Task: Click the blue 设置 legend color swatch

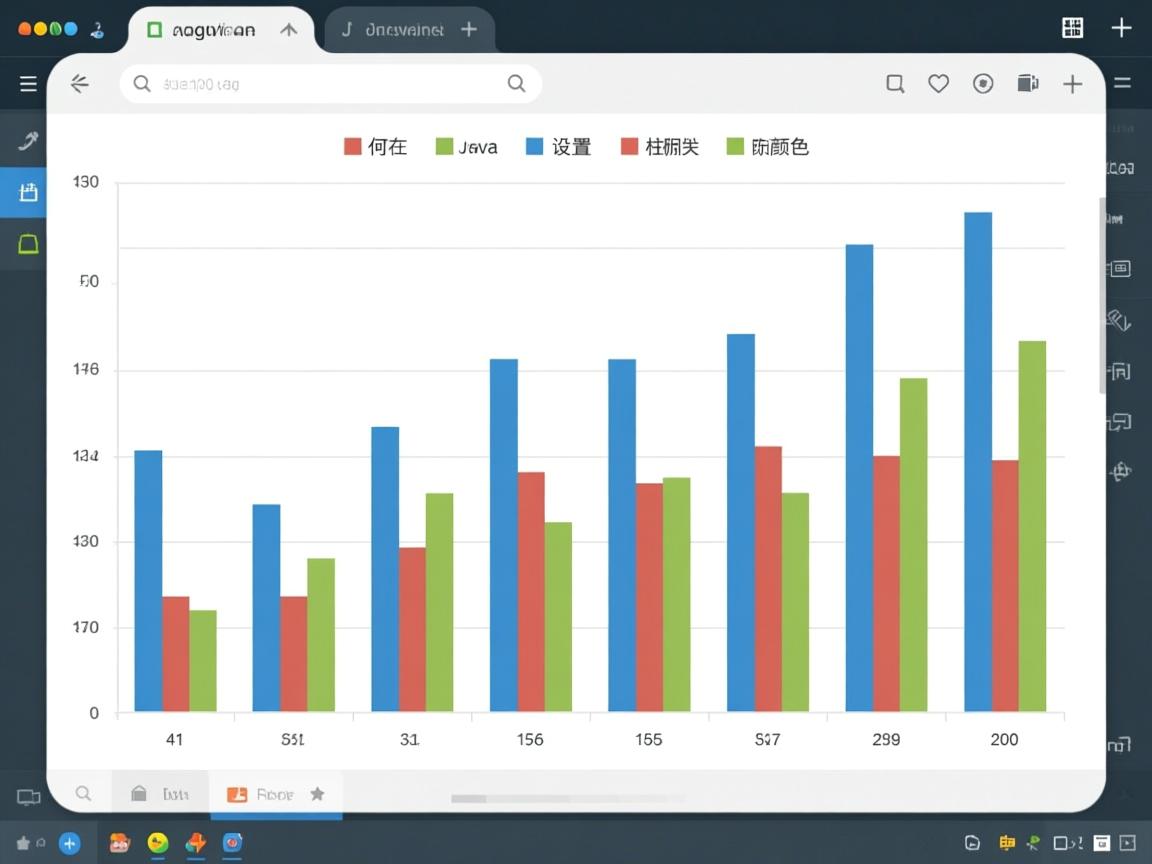Action: coord(534,147)
